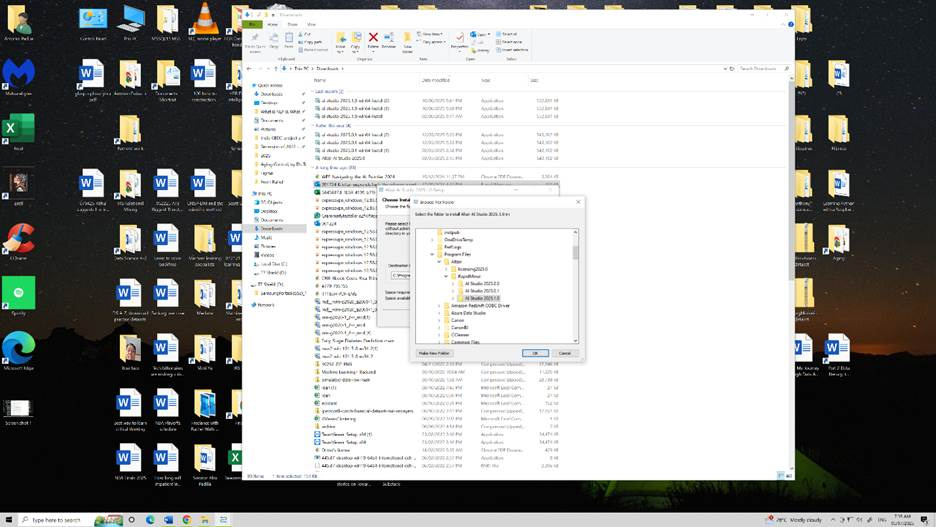Click the Search Downloads box

click(x=763, y=69)
